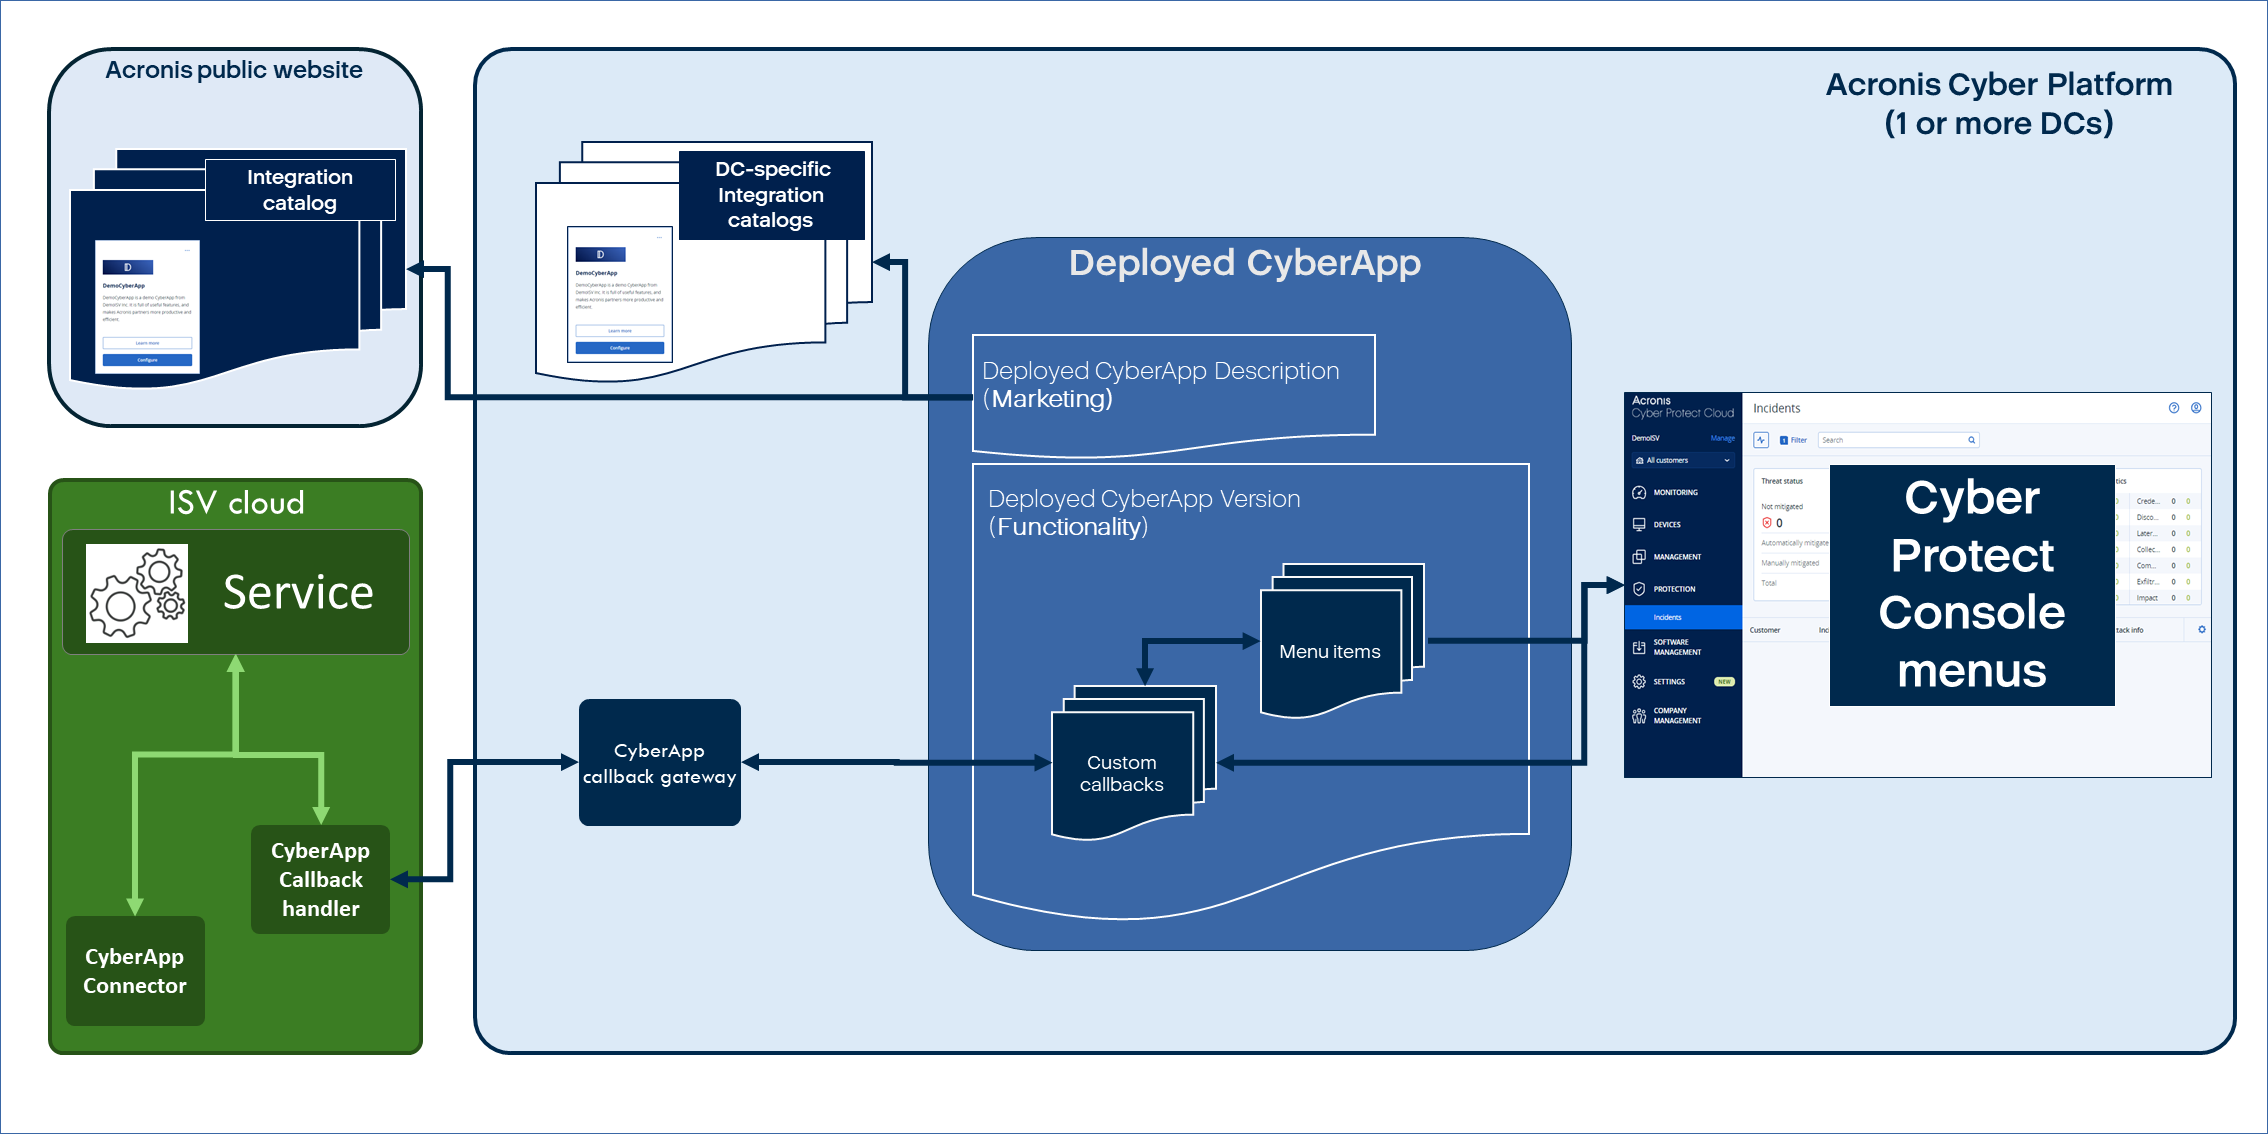The width and height of the screenshot is (2268, 1134).
Task: Click the 'Manually mitigated' label
Action: 1790,563
